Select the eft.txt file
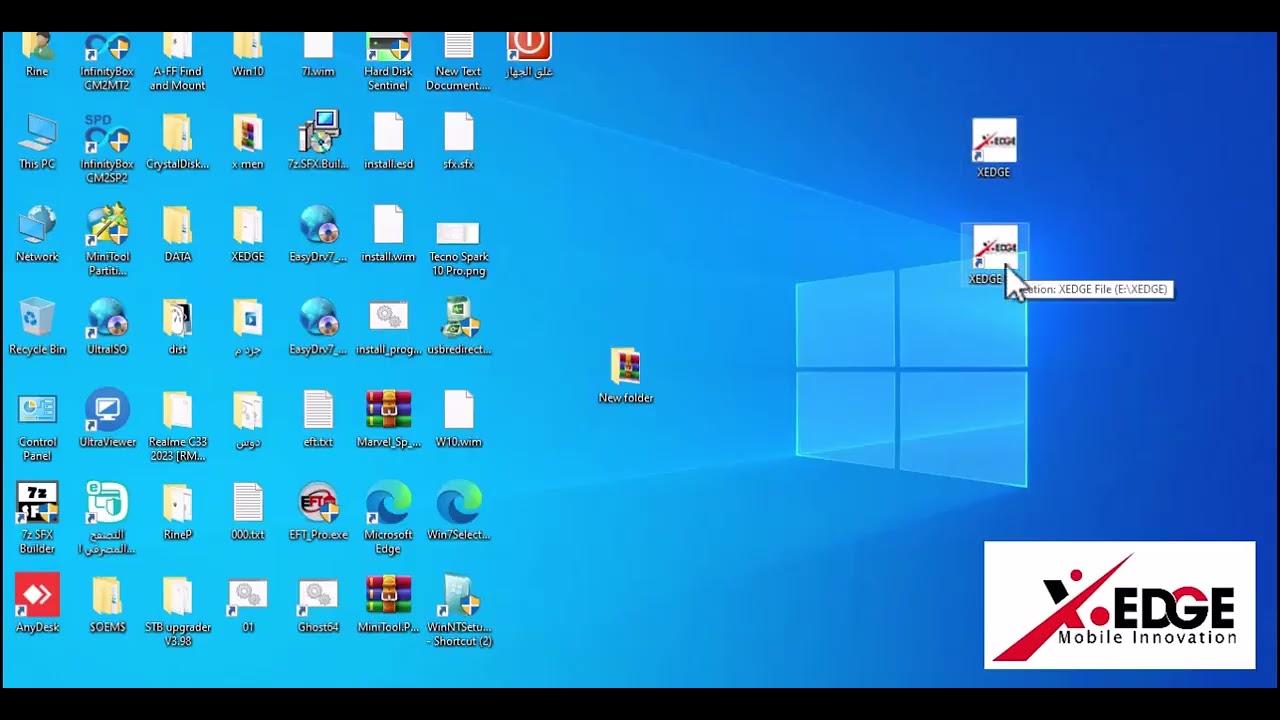Viewport: 1280px width, 720px height. (x=318, y=419)
